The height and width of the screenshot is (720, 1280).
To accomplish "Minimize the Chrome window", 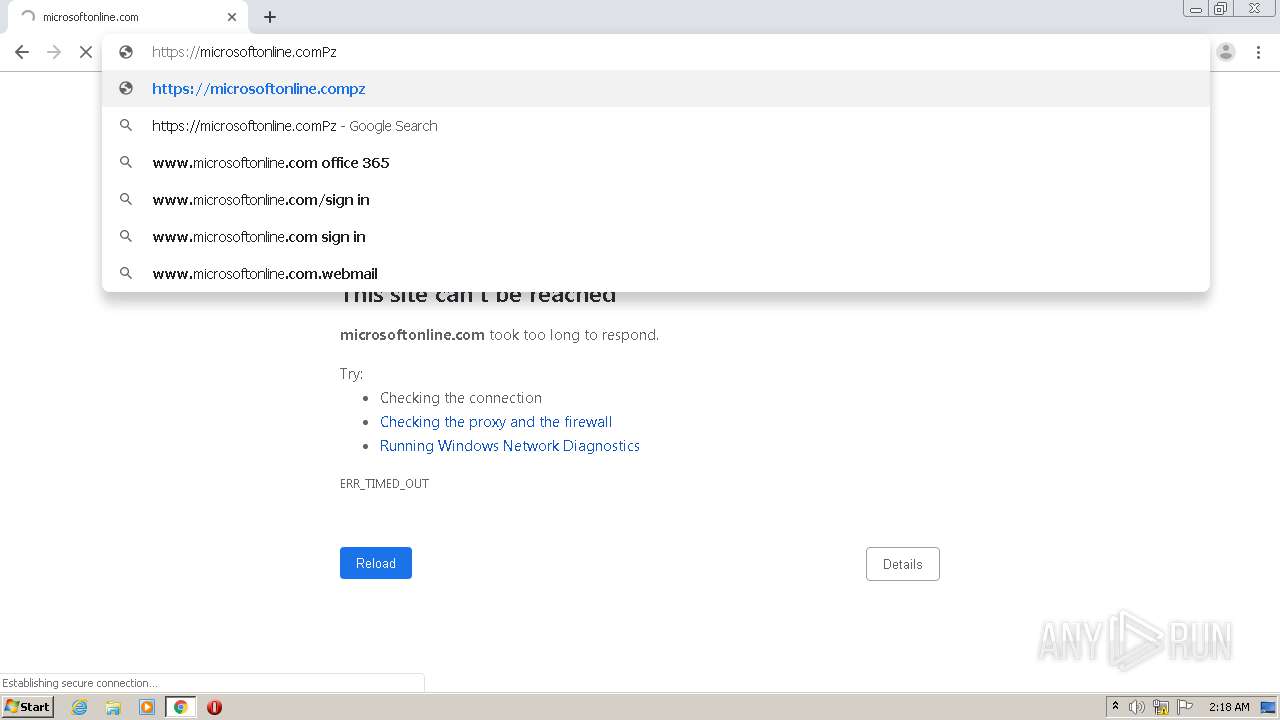I will click(1196, 8).
